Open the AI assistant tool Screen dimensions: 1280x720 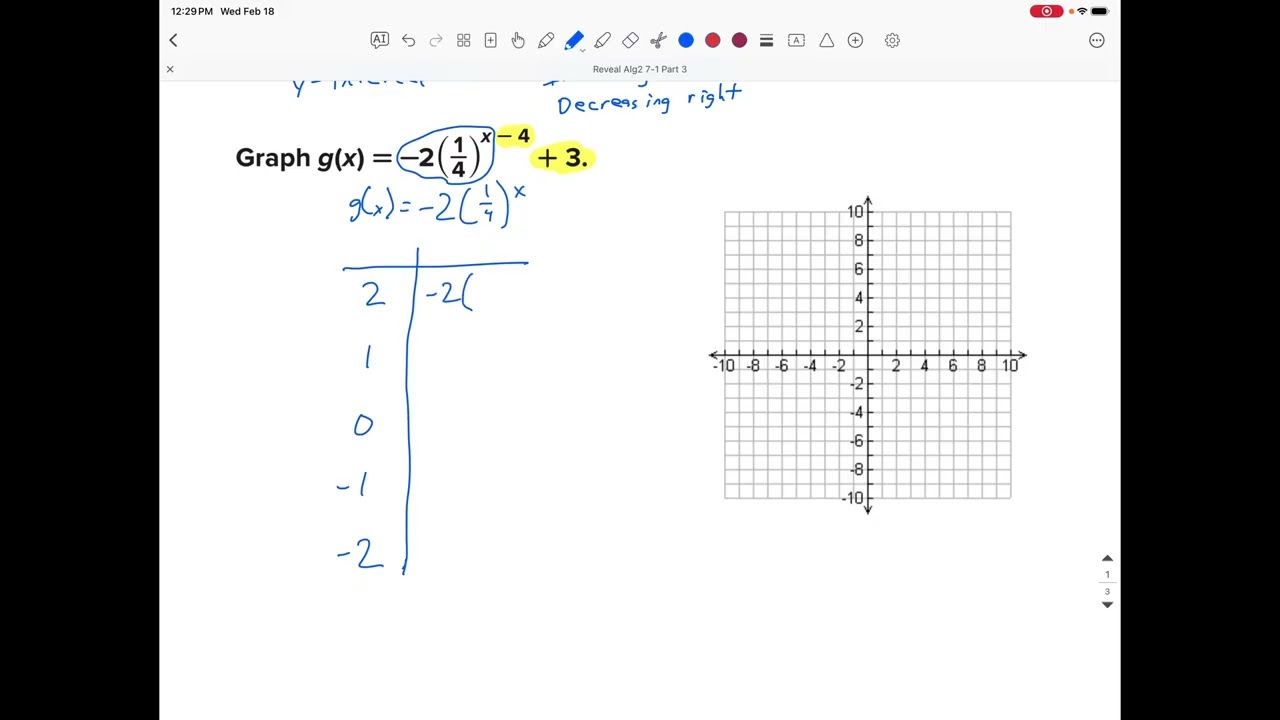click(x=380, y=40)
